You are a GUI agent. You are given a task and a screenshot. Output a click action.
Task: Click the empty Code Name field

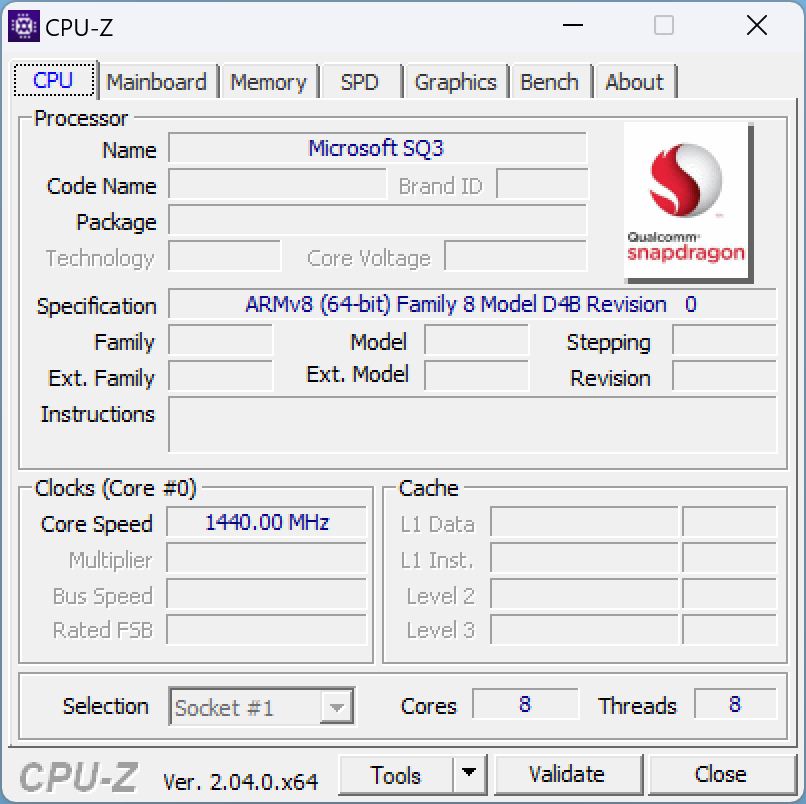pos(277,184)
